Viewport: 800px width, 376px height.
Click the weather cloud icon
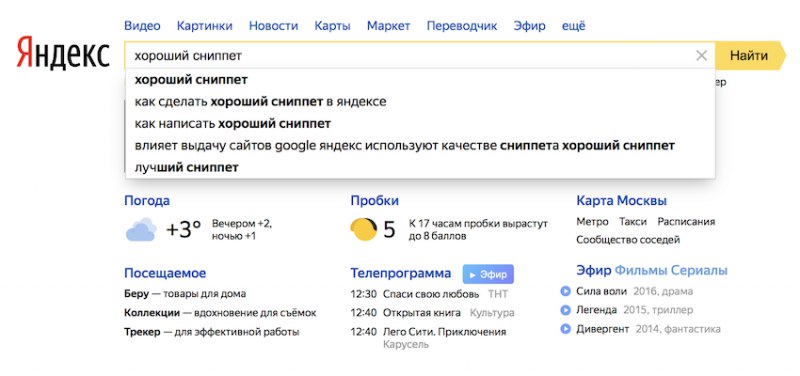pos(141,230)
